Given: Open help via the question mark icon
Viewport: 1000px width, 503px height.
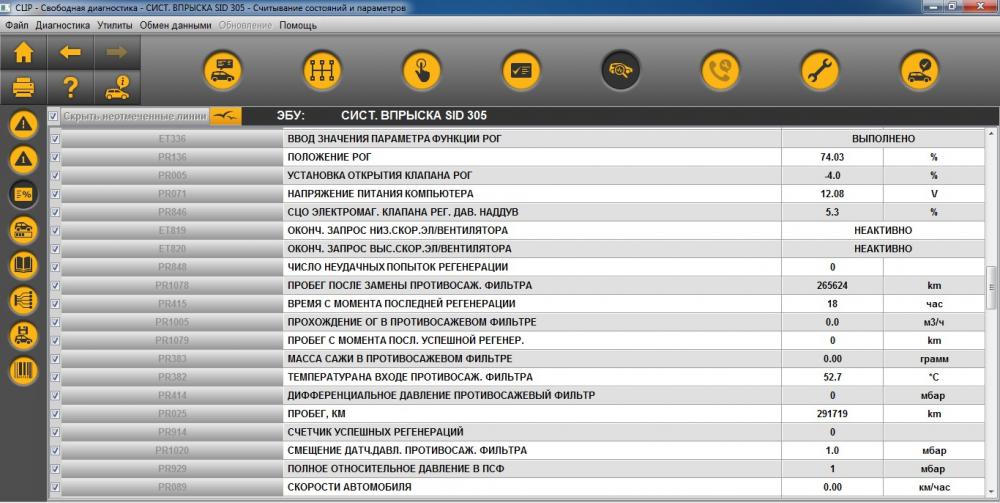Looking at the screenshot, I should 70,87.
